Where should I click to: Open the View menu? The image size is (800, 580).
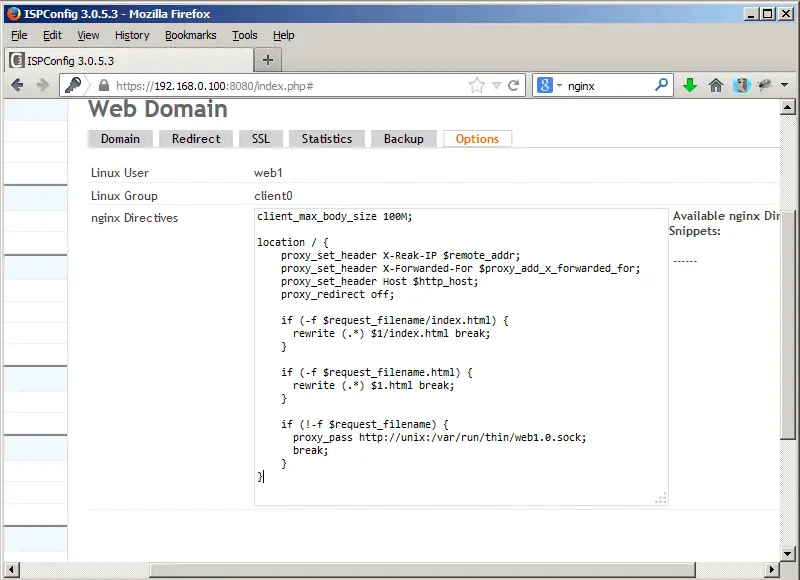(x=88, y=35)
